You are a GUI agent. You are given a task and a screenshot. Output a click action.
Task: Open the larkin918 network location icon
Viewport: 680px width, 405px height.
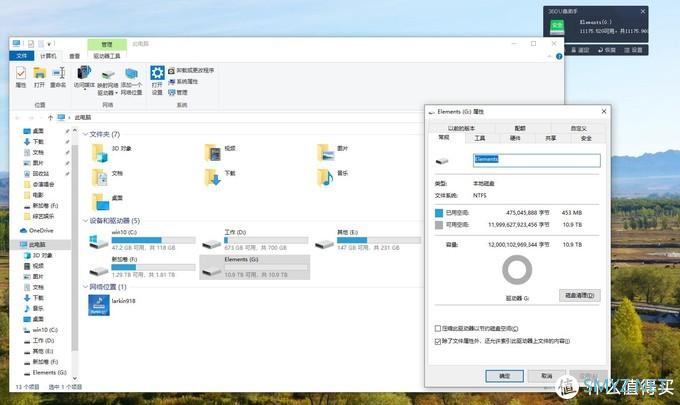point(99,306)
